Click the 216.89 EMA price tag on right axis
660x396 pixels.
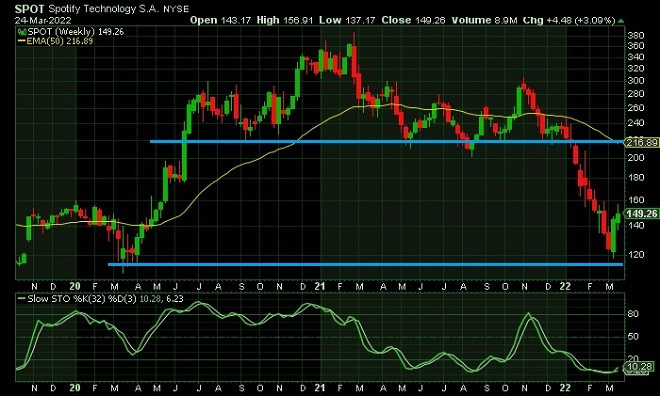coord(642,142)
